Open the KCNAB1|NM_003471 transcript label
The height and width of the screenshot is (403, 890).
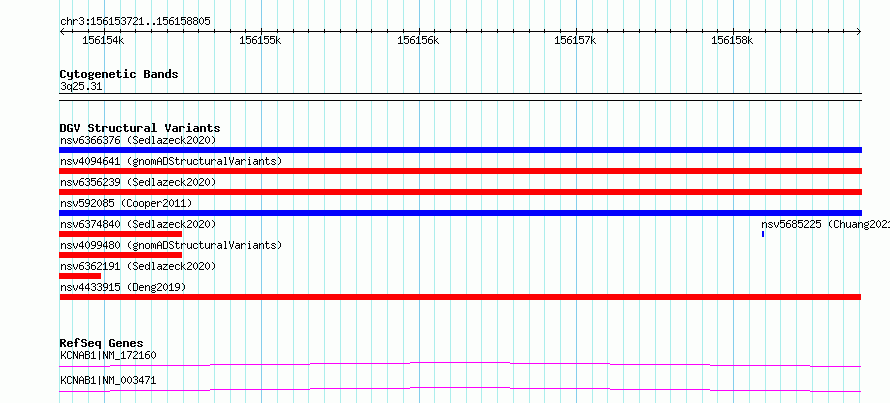(x=108, y=381)
